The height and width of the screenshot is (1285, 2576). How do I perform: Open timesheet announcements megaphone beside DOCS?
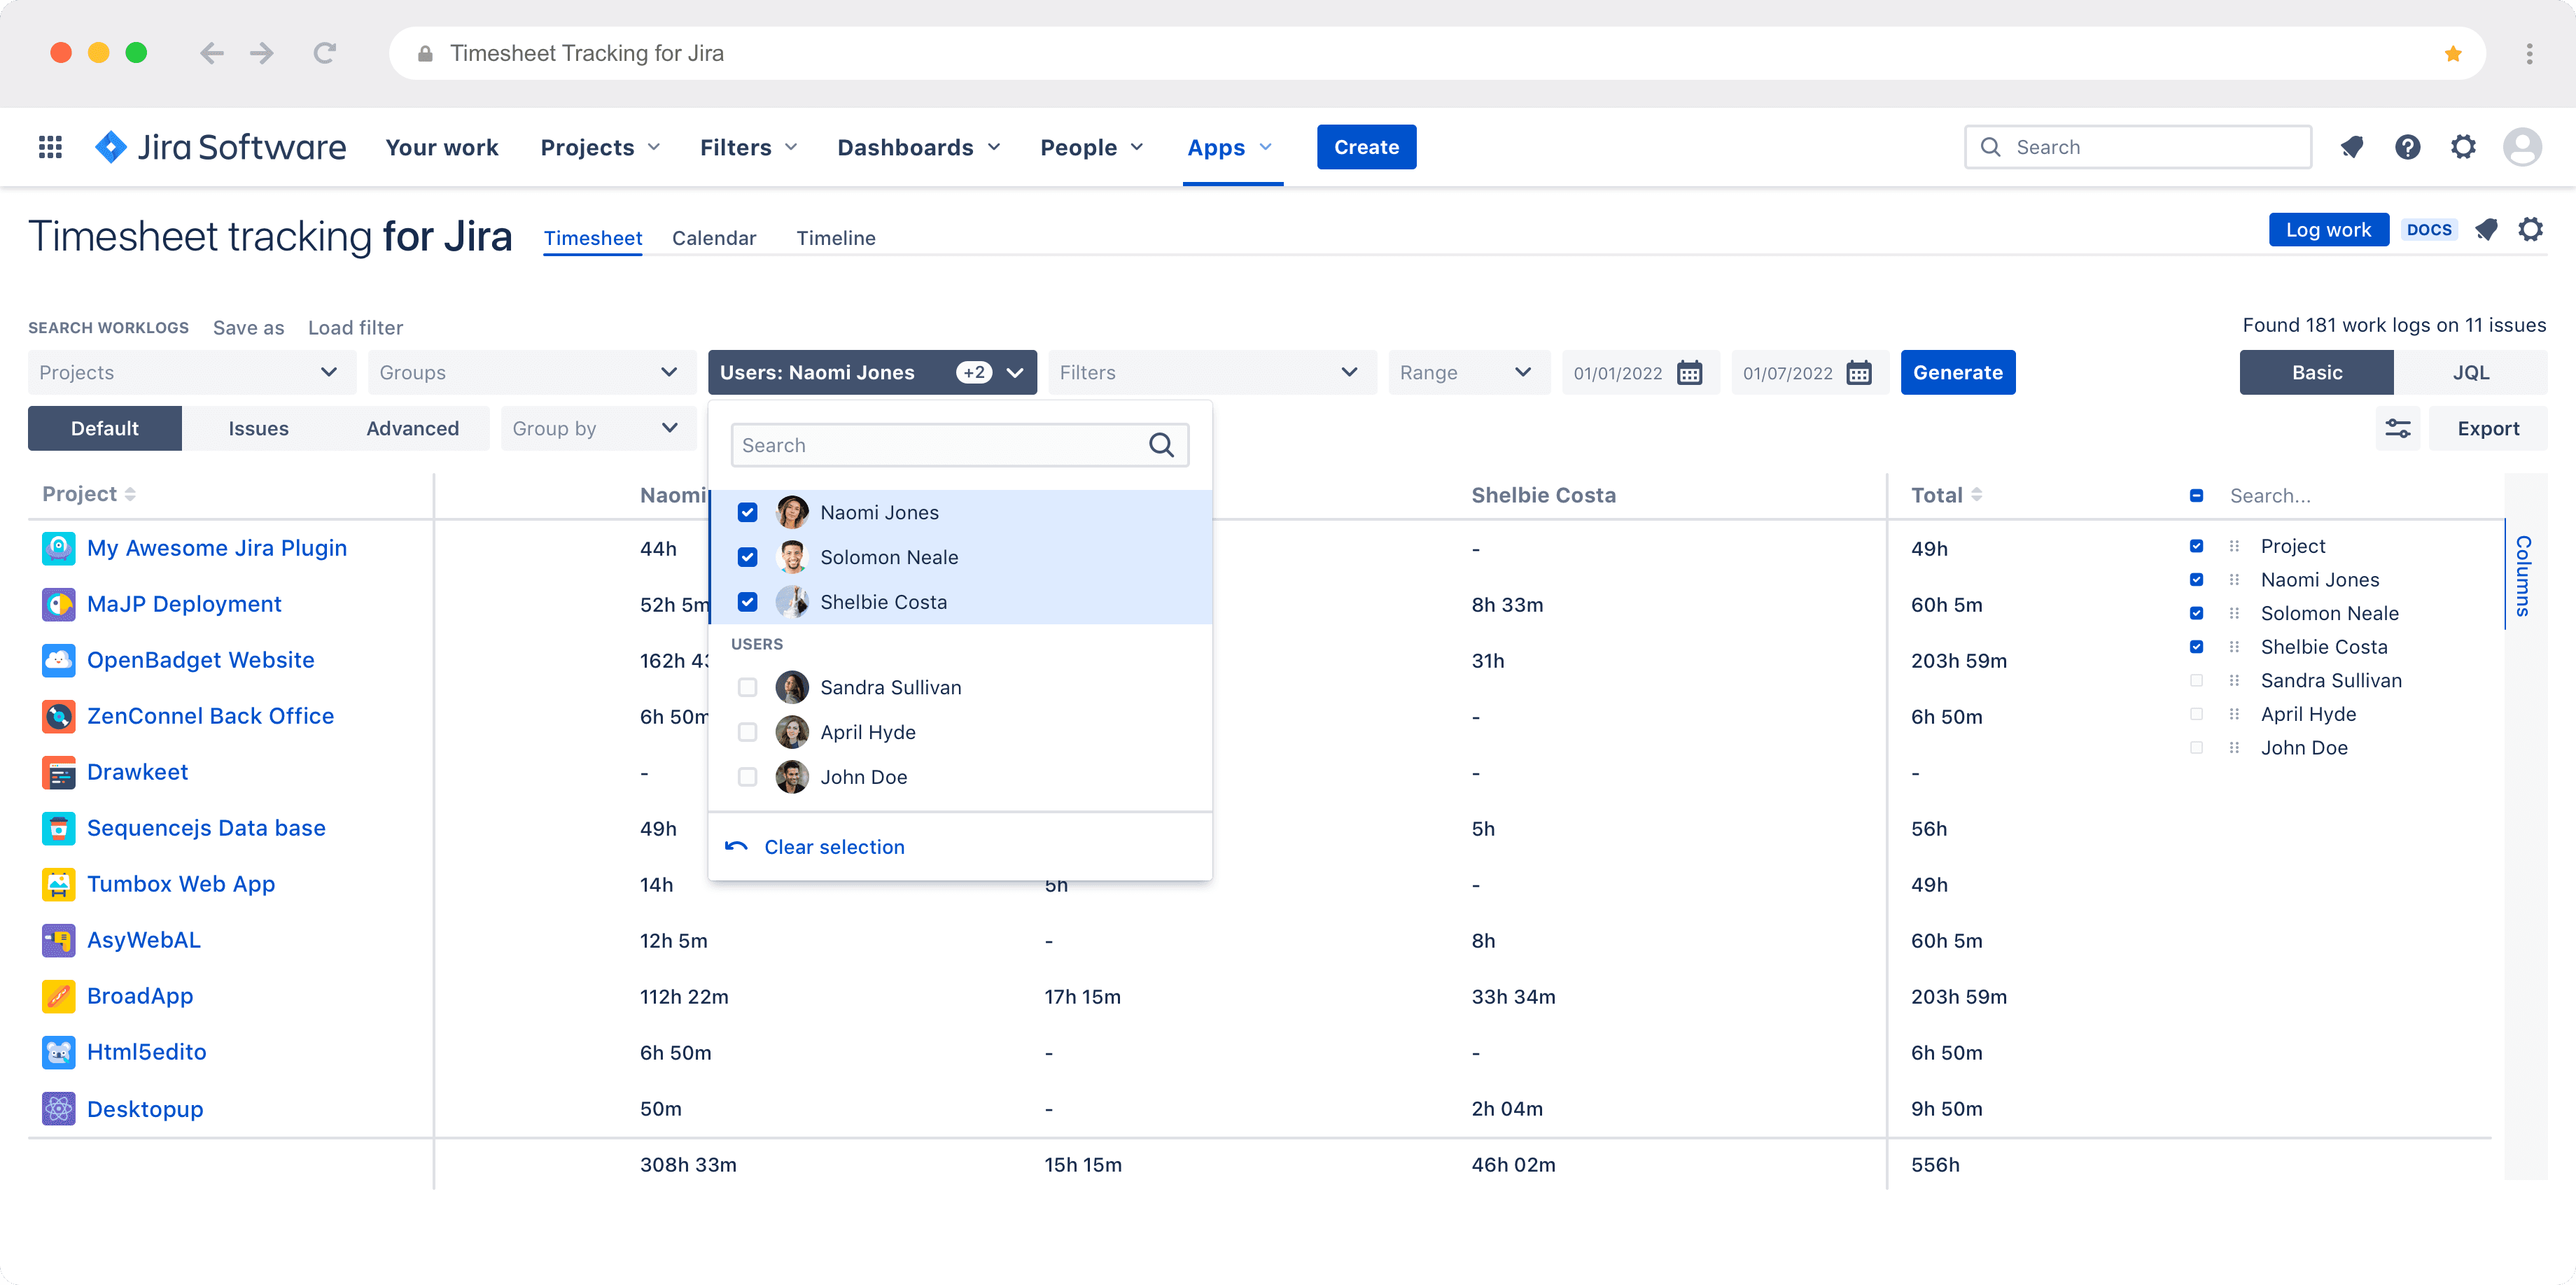[2486, 230]
